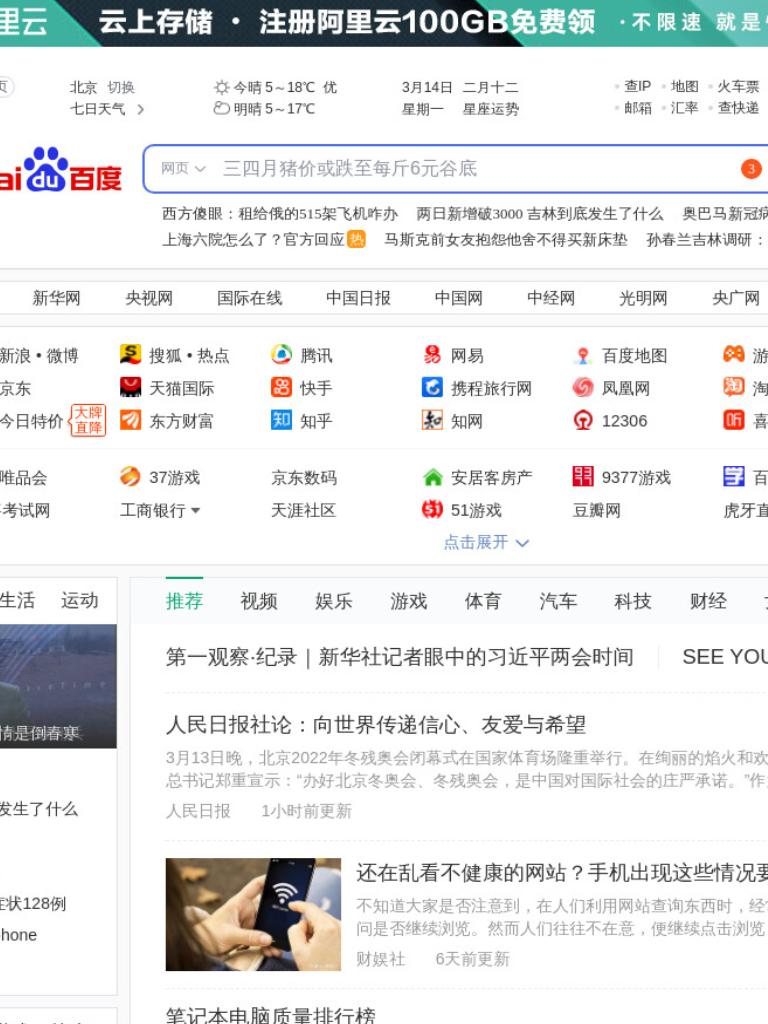Click the cloudy weather icon for tomorrow
The width and height of the screenshot is (768, 1024).
click(222, 108)
